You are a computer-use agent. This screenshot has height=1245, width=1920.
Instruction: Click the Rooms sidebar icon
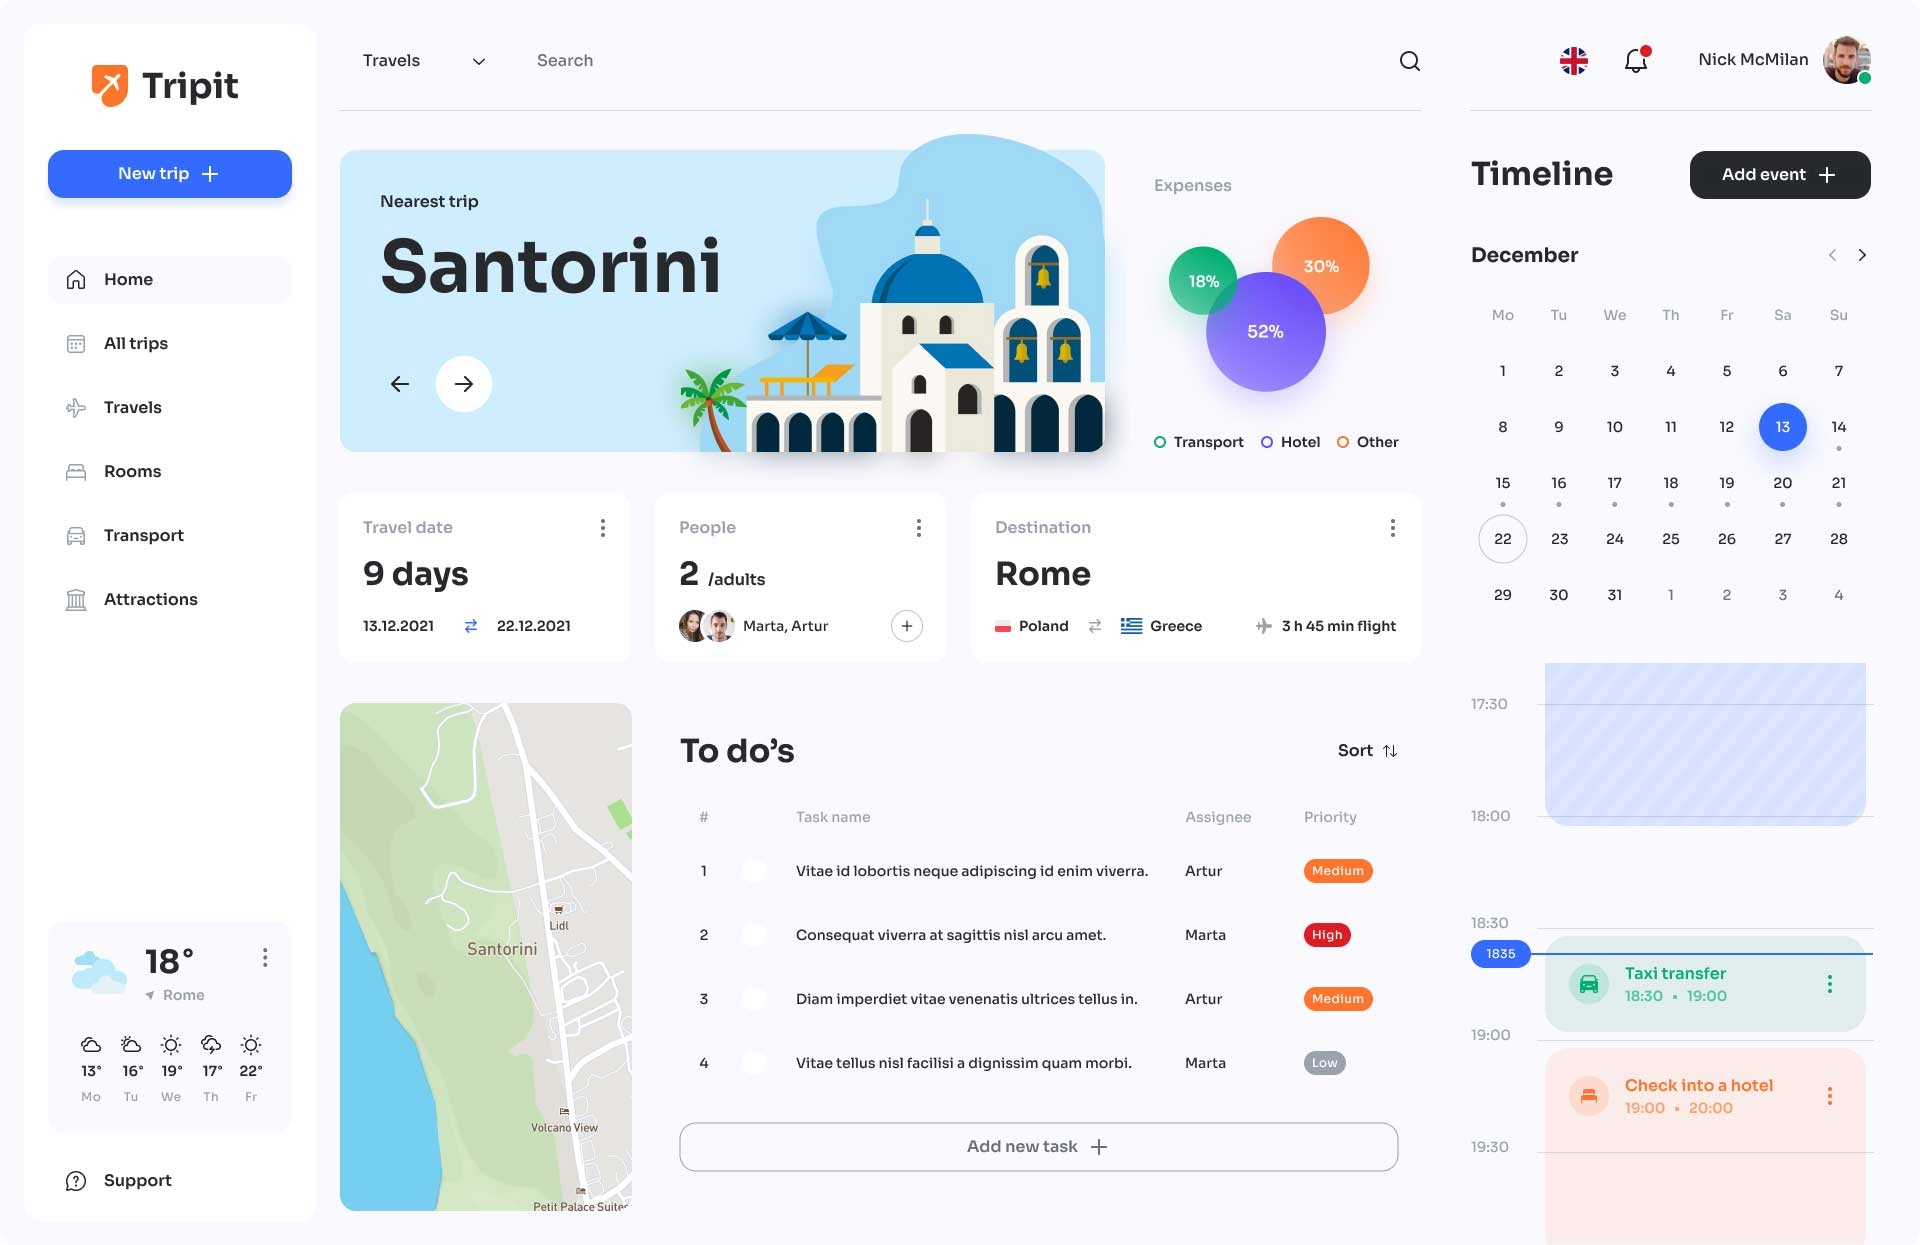76,471
